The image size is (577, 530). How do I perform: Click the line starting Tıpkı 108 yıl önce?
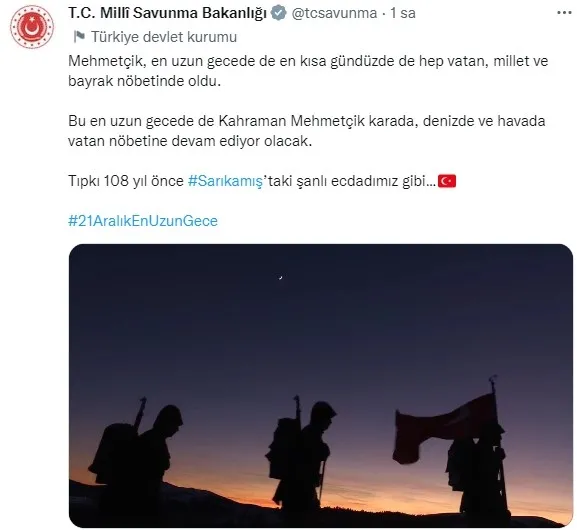(262, 181)
